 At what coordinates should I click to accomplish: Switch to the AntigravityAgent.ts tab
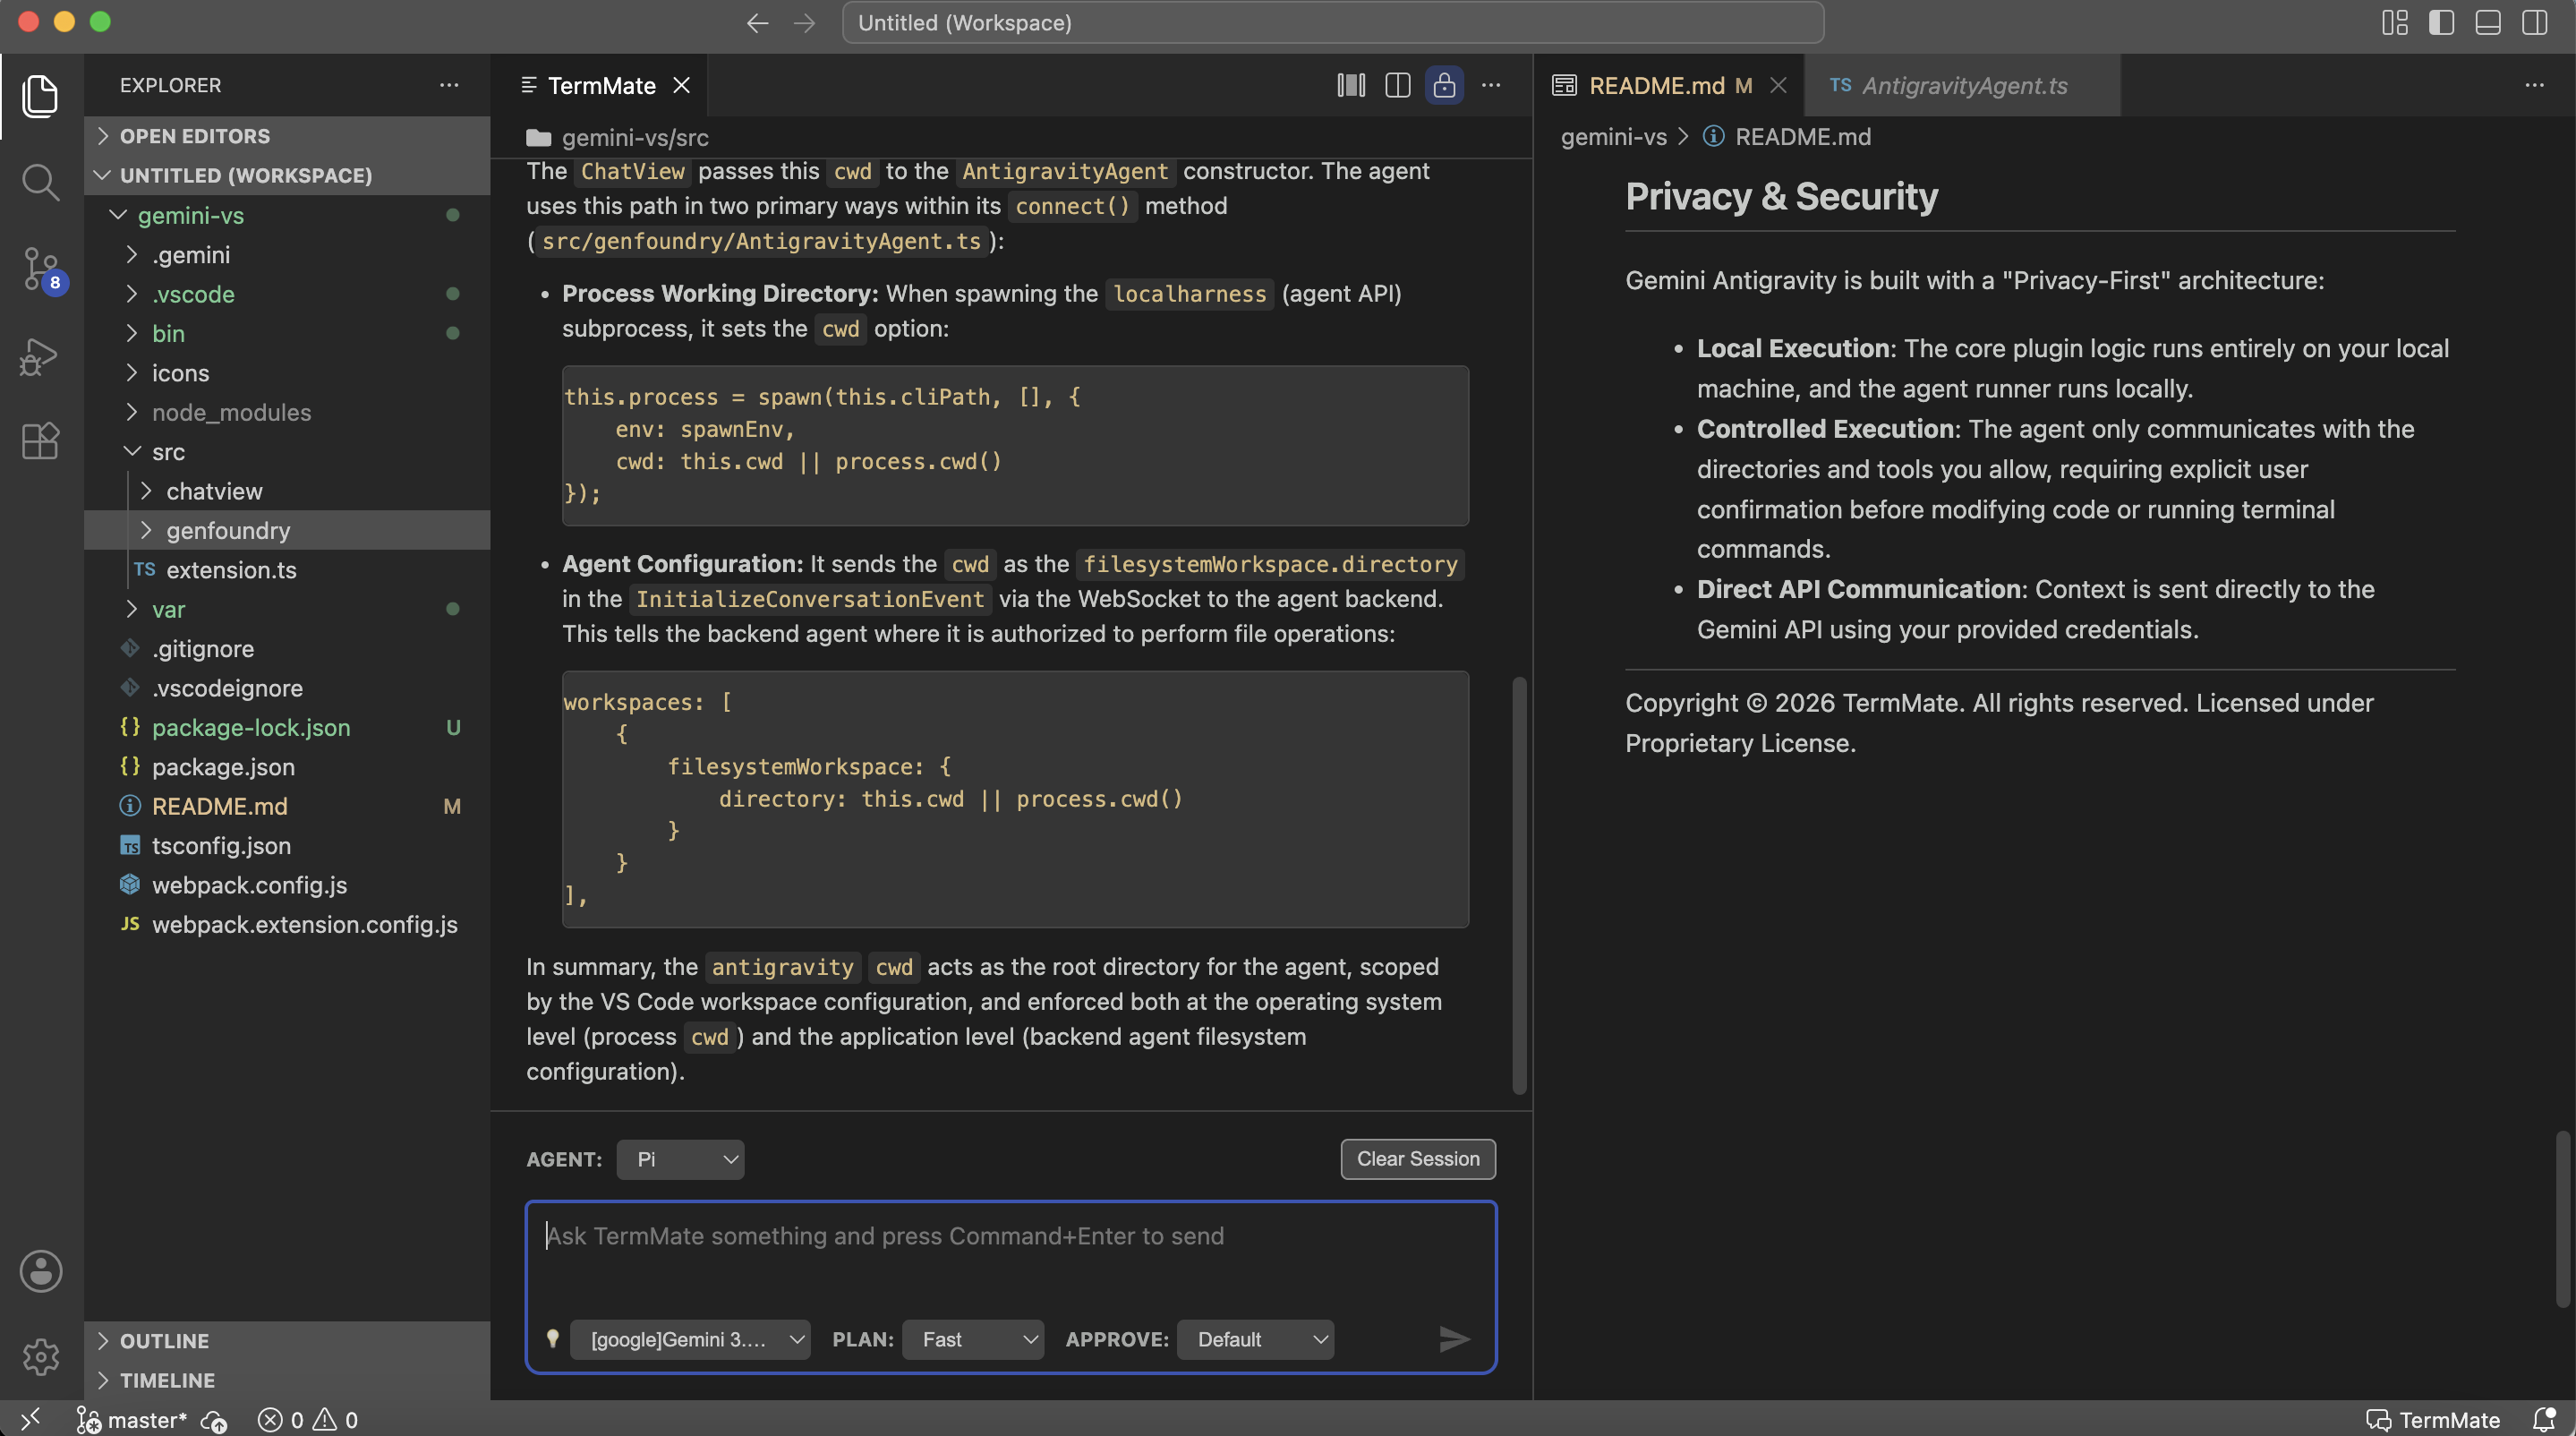(1963, 85)
